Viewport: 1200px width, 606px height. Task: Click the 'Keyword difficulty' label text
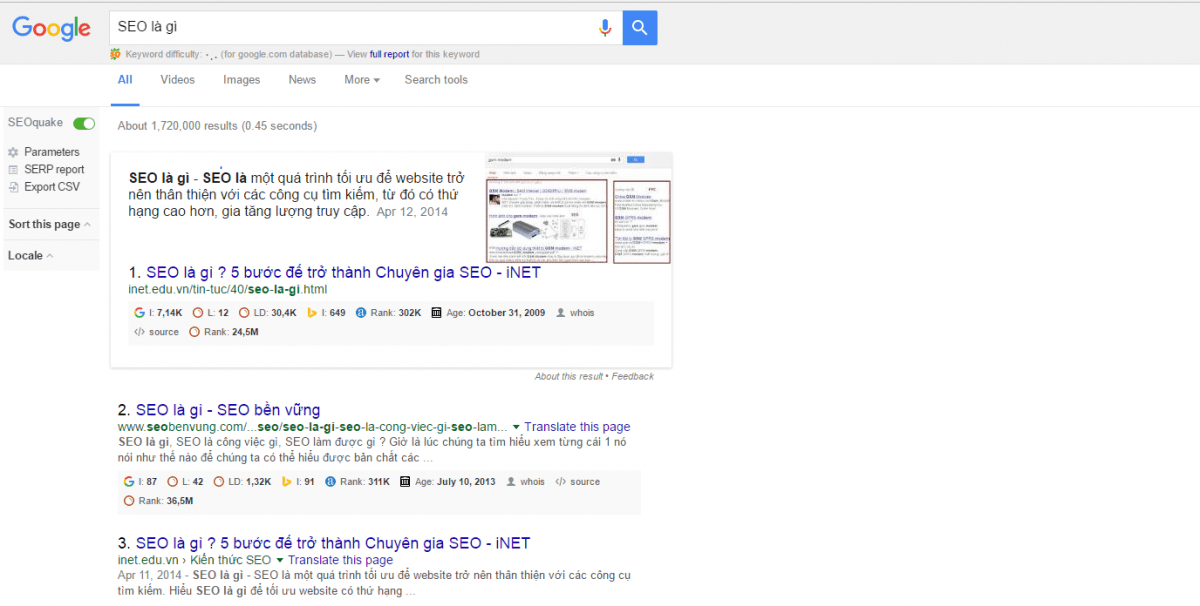pos(164,54)
